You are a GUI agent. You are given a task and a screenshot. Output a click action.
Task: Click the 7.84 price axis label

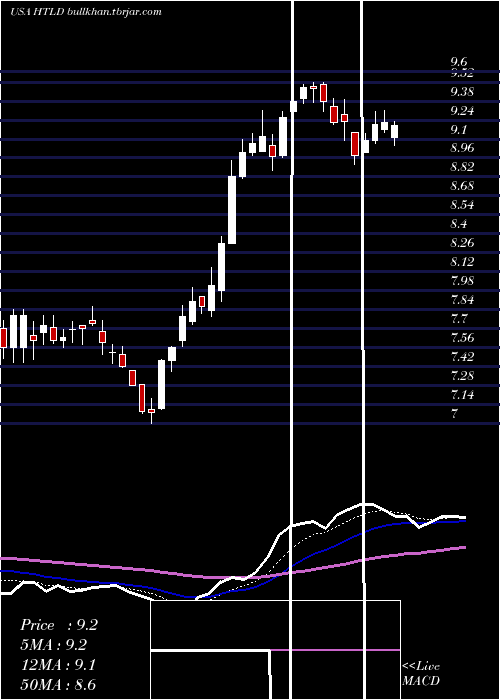pyautogui.click(x=462, y=300)
